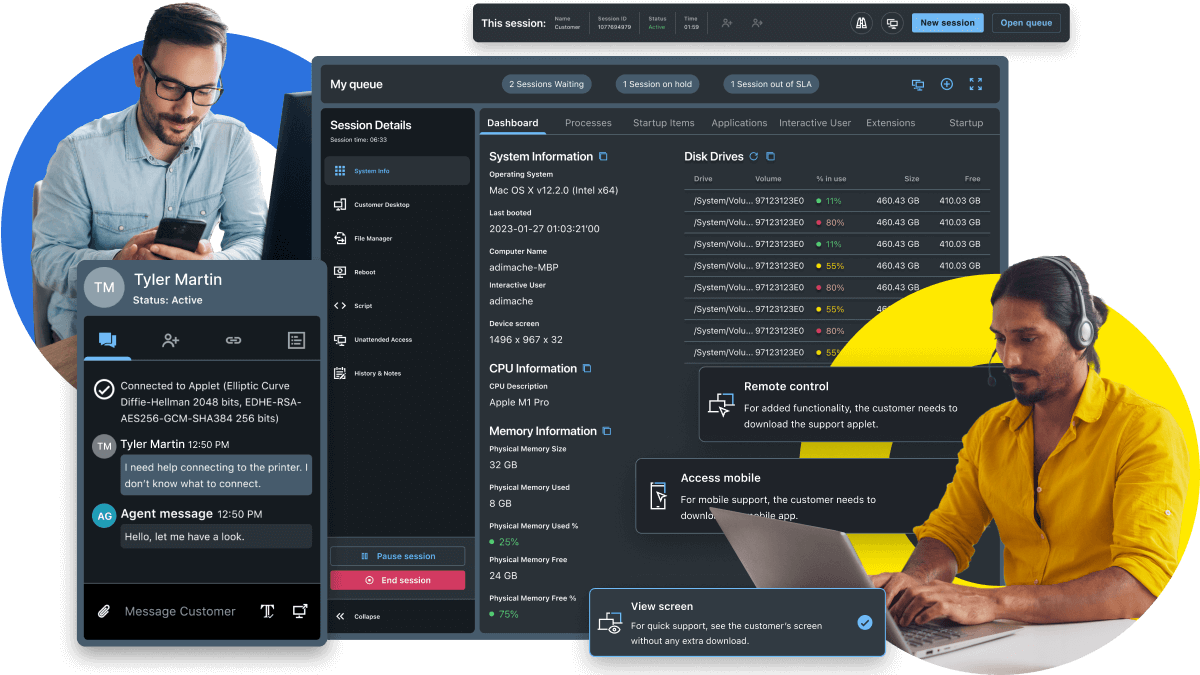Open the link sharing tab in chat panel

click(x=233, y=340)
